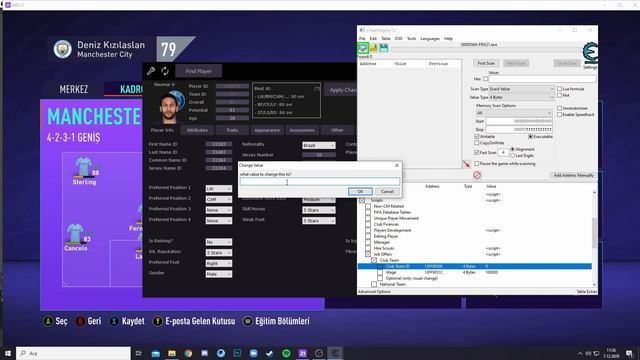Select the Last Digits radio button
The height and width of the screenshot is (360, 640).
point(512,156)
